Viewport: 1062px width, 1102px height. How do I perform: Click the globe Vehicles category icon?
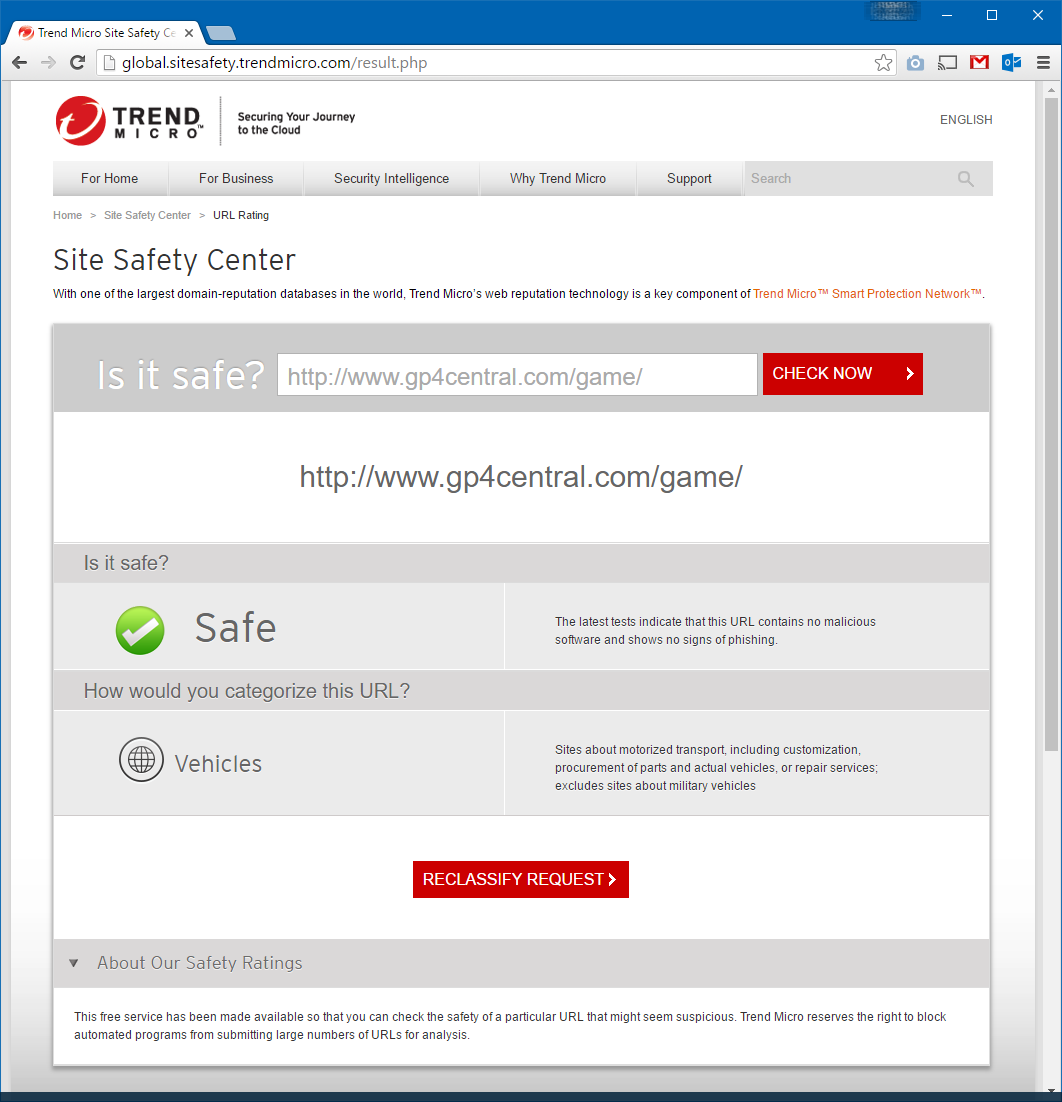tap(141, 759)
